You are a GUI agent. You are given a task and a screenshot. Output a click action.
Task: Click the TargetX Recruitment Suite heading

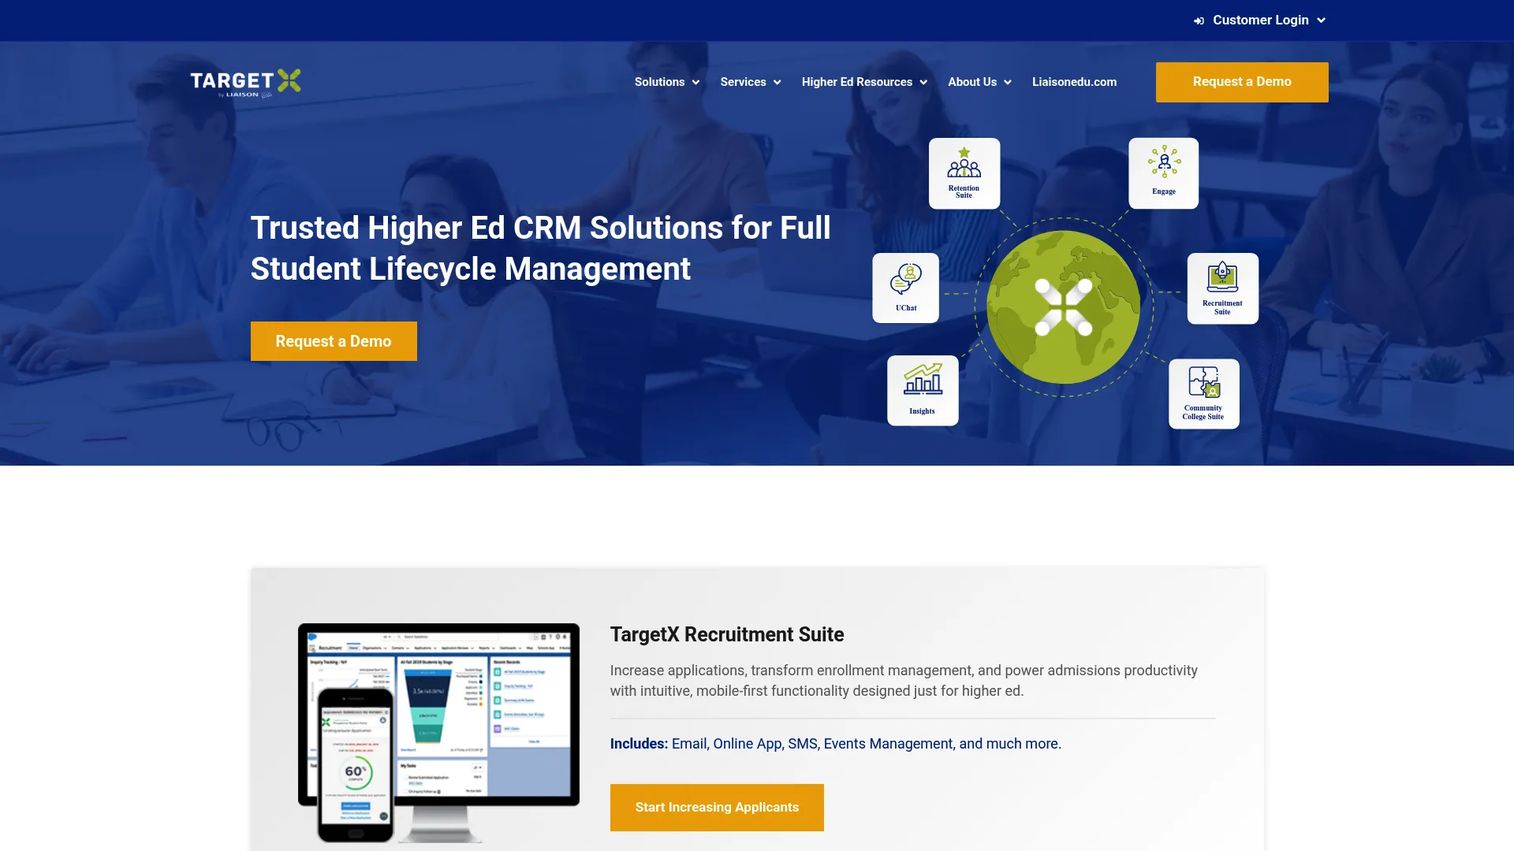pos(727,634)
